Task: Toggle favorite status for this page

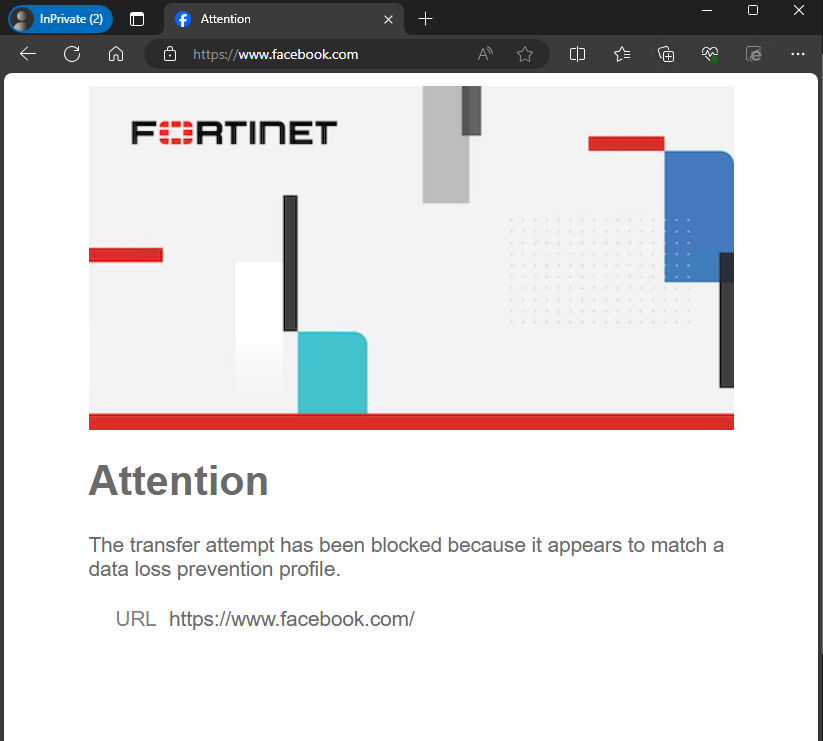Action: pyautogui.click(x=525, y=54)
